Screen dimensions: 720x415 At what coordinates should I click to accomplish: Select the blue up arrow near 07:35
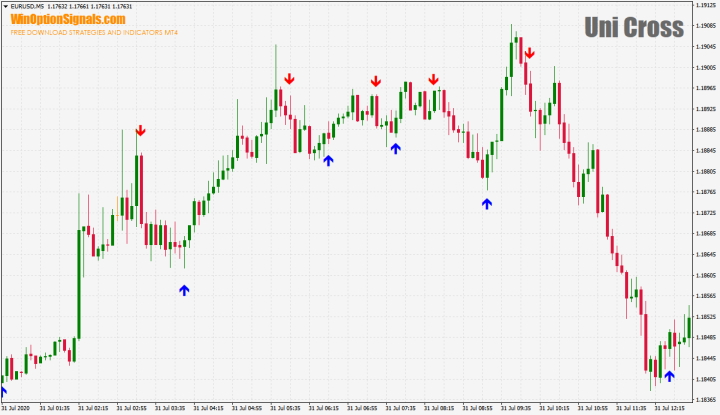click(395, 148)
